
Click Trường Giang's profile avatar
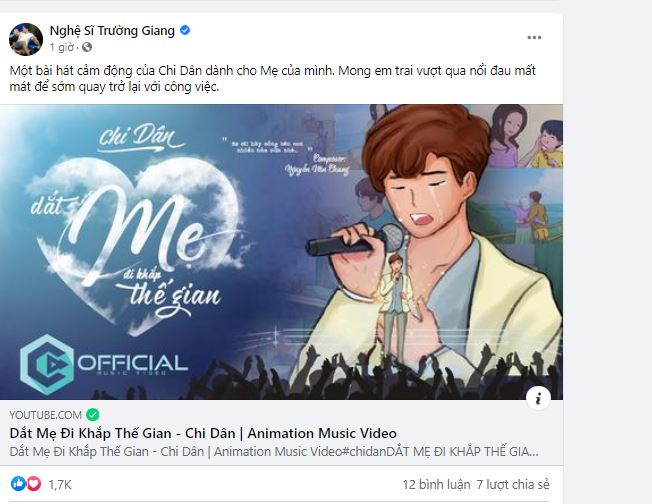pos(25,38)
